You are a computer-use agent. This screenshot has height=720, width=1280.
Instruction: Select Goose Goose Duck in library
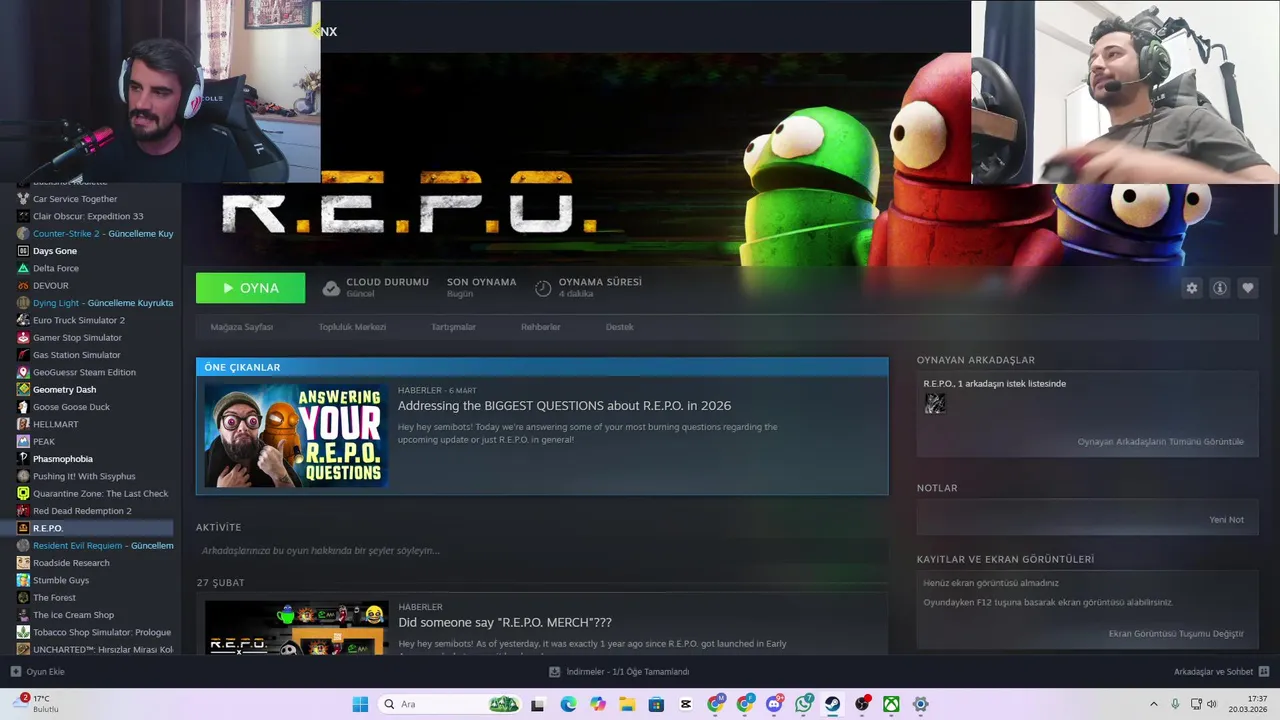(71, 407)
